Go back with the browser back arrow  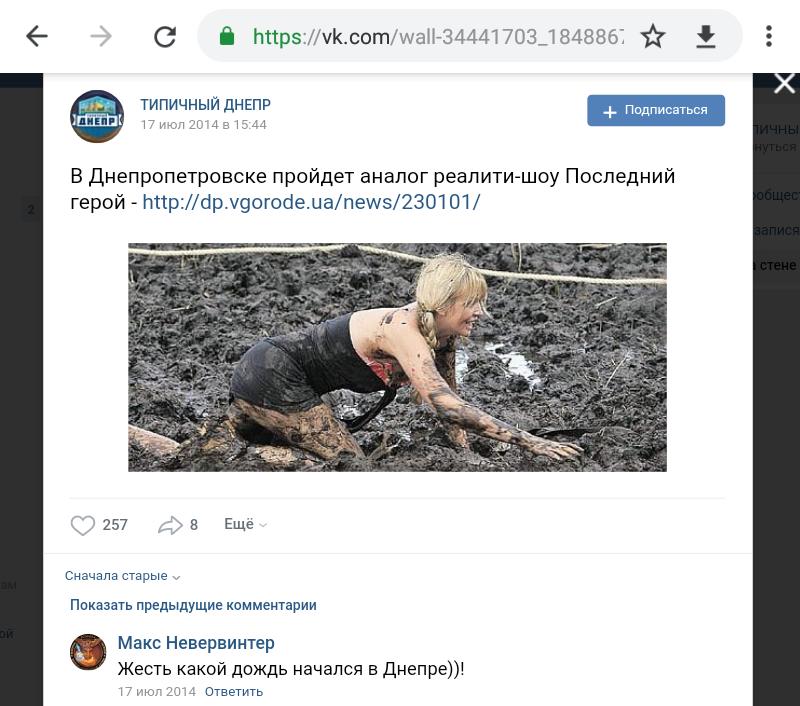(x=37, y=37)
